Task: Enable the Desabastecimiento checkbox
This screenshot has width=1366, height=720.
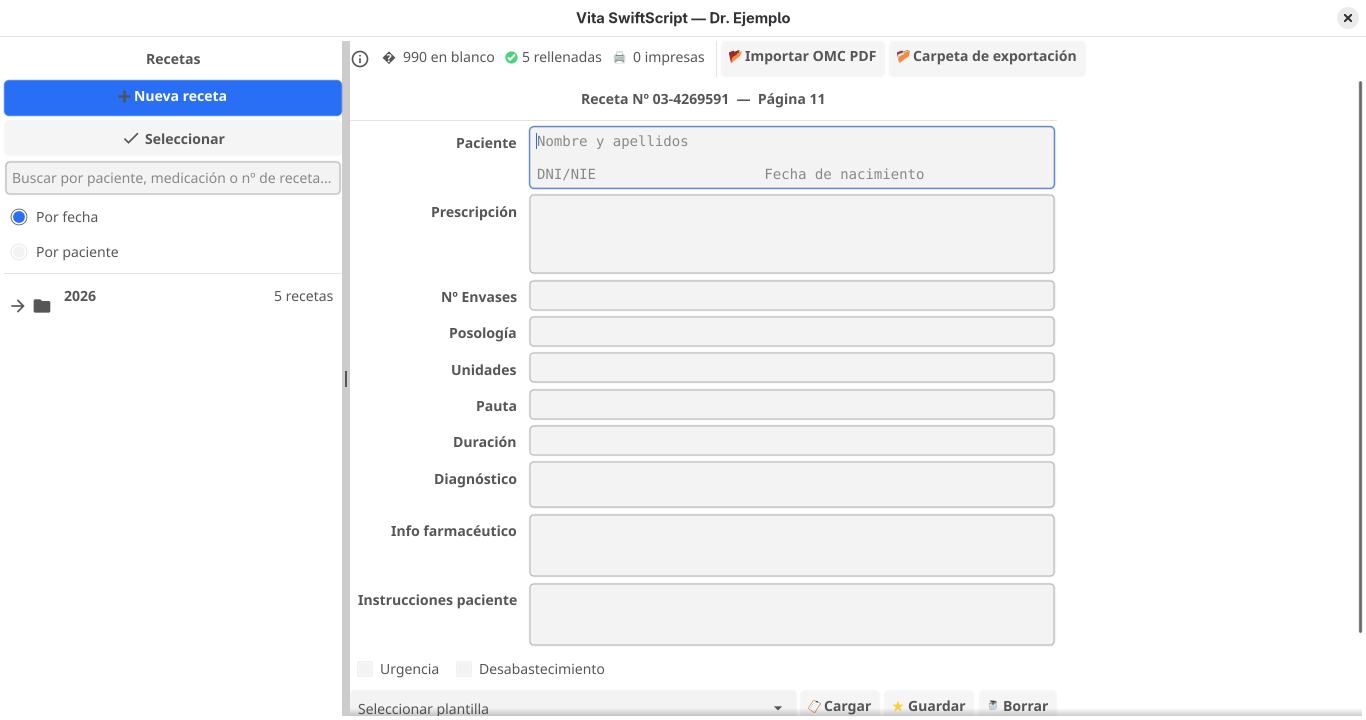Action: coord(464,669)
